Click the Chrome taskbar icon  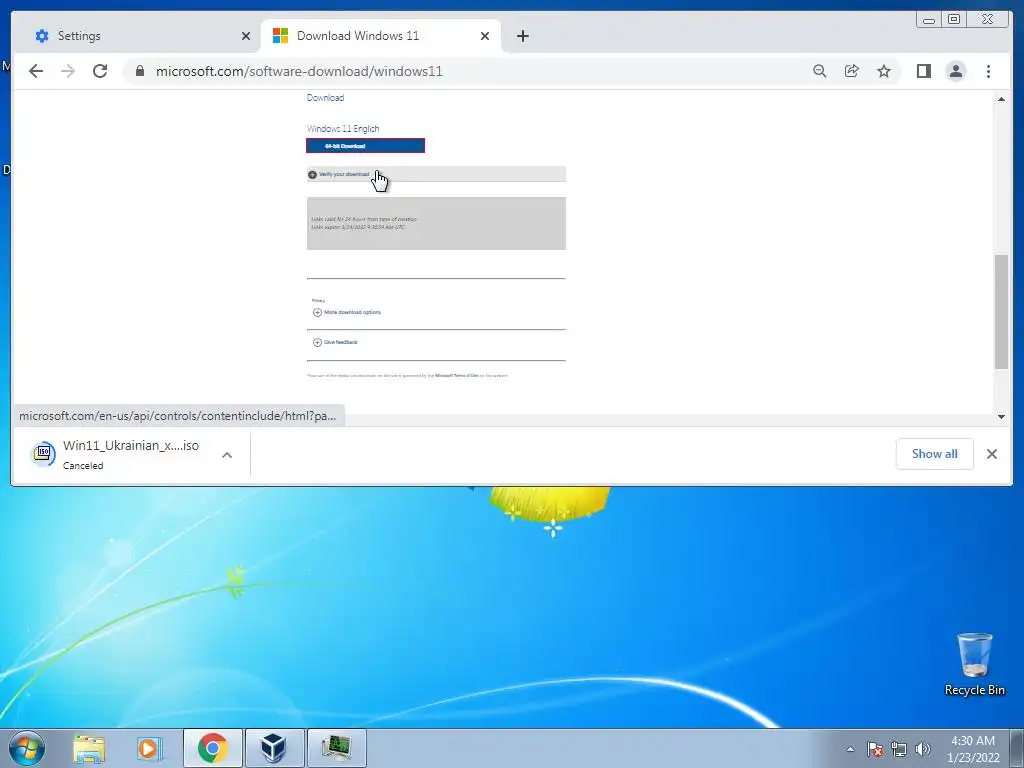212,748
